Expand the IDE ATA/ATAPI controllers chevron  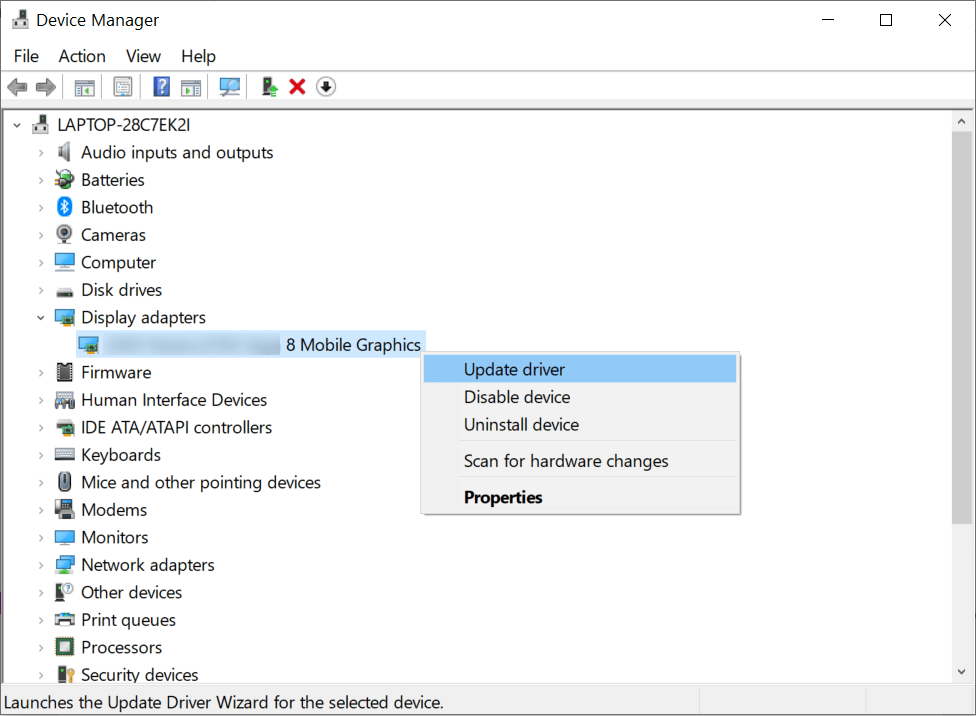click(40, 427)
